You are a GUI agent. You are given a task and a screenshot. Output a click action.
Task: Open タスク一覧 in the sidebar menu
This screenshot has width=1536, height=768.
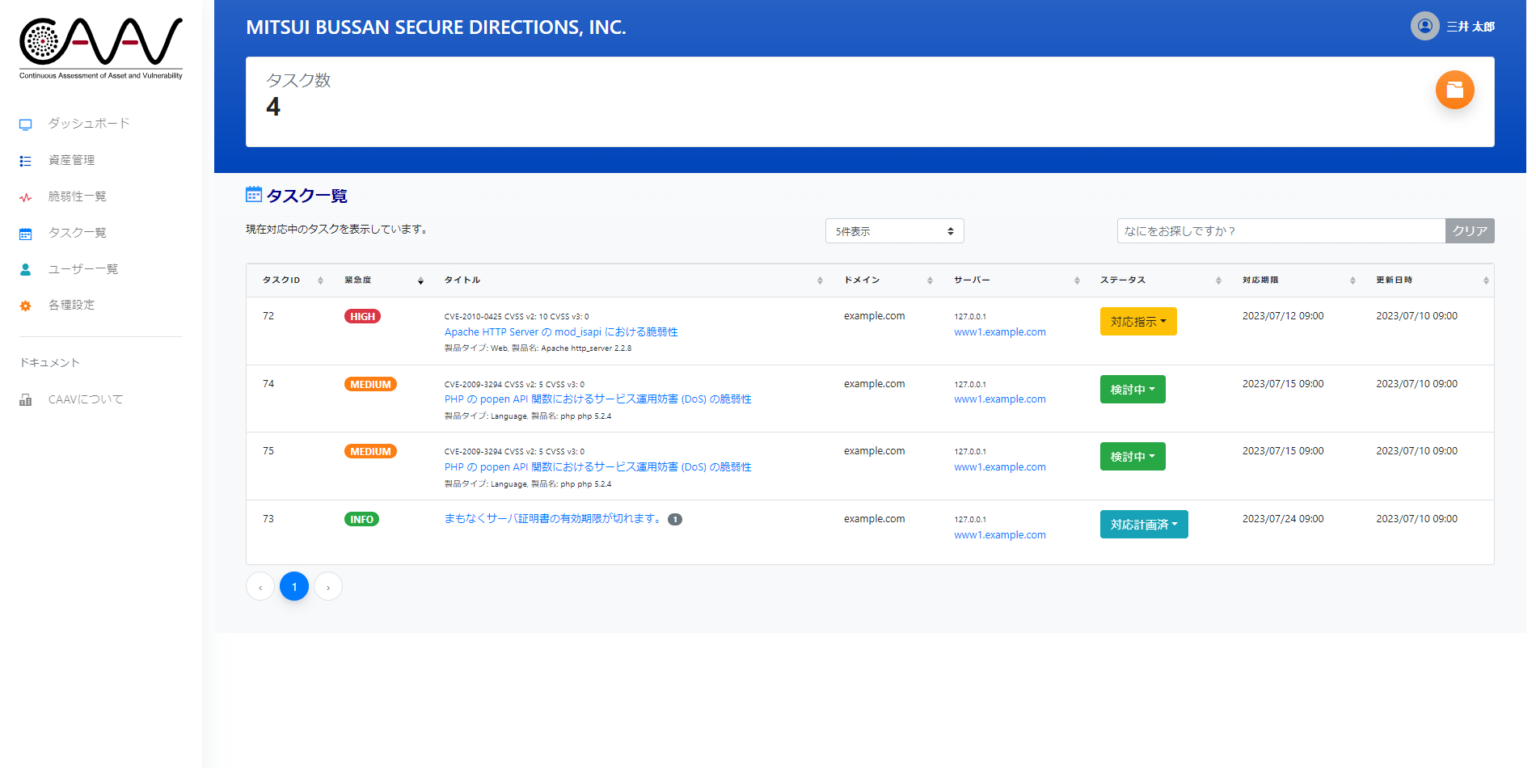tap(77, 233)
